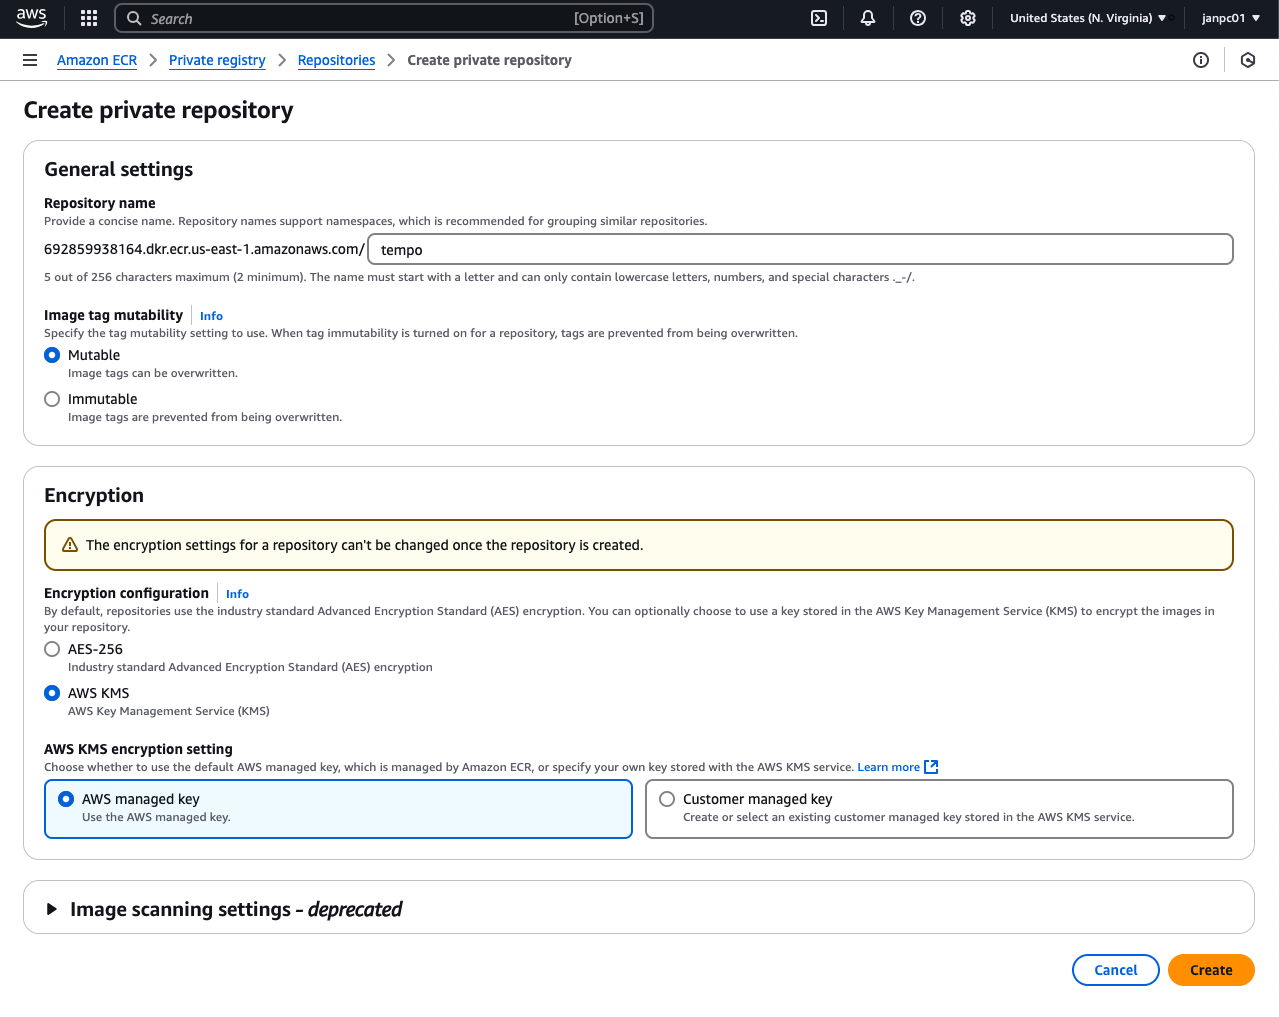1279x1017 pixels.
Task: Open the help question mark menu
Action: [x=918, y=18]
